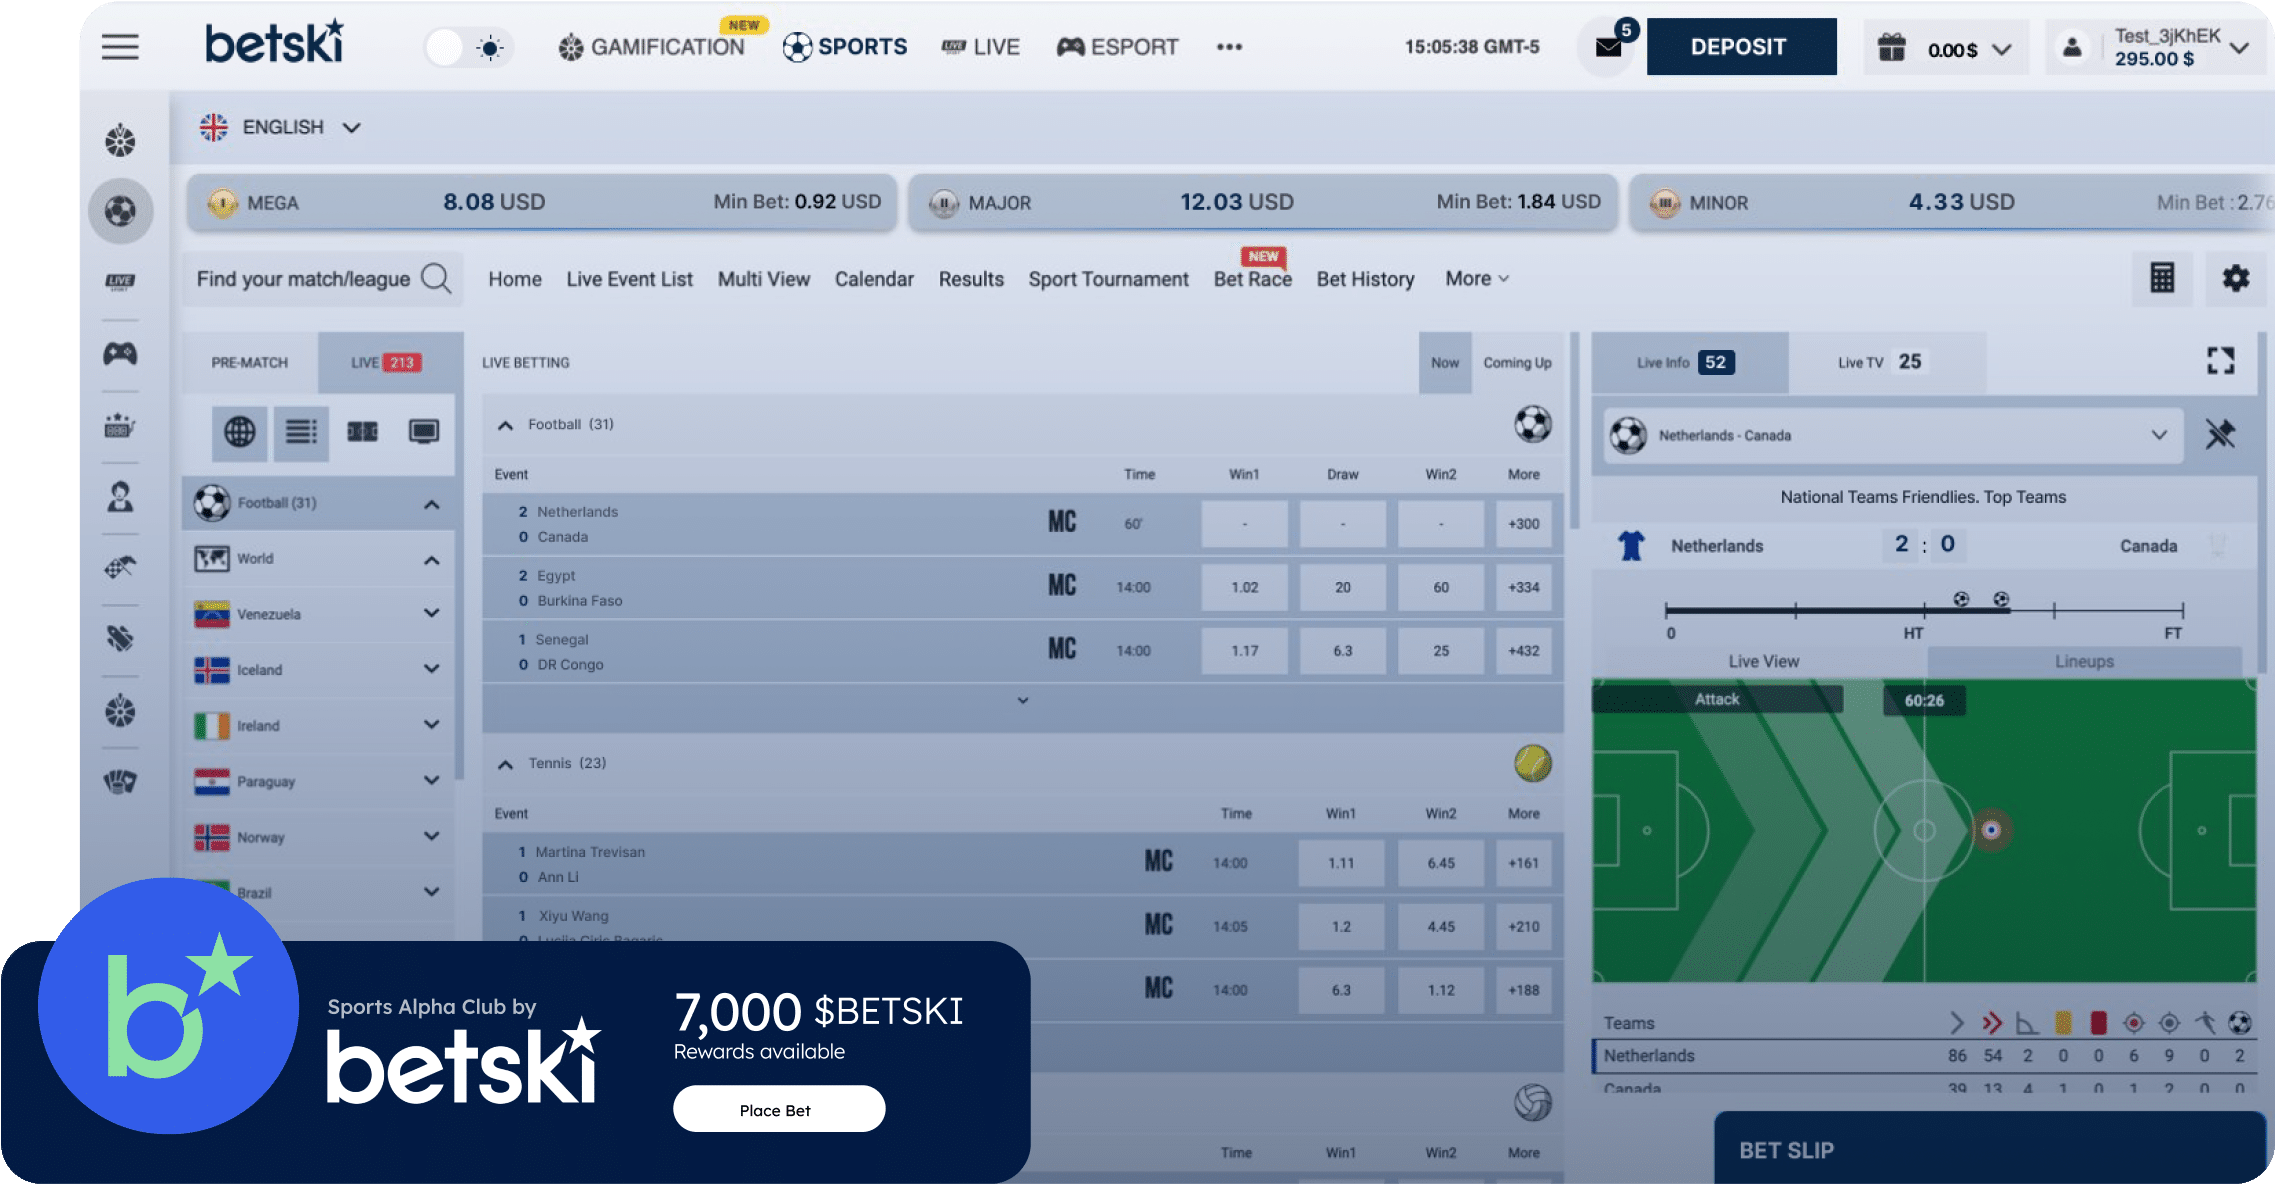Screen dimensions: 2275x1184
Task: Click the Place Bet button
Action: tap(778, 1110)
